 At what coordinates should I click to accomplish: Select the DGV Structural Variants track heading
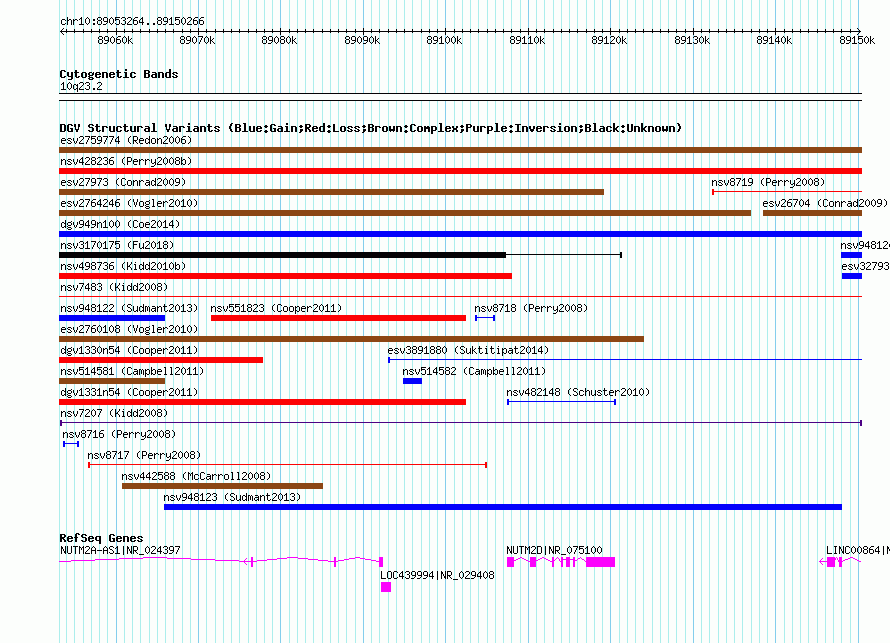[x=370, y=128]
